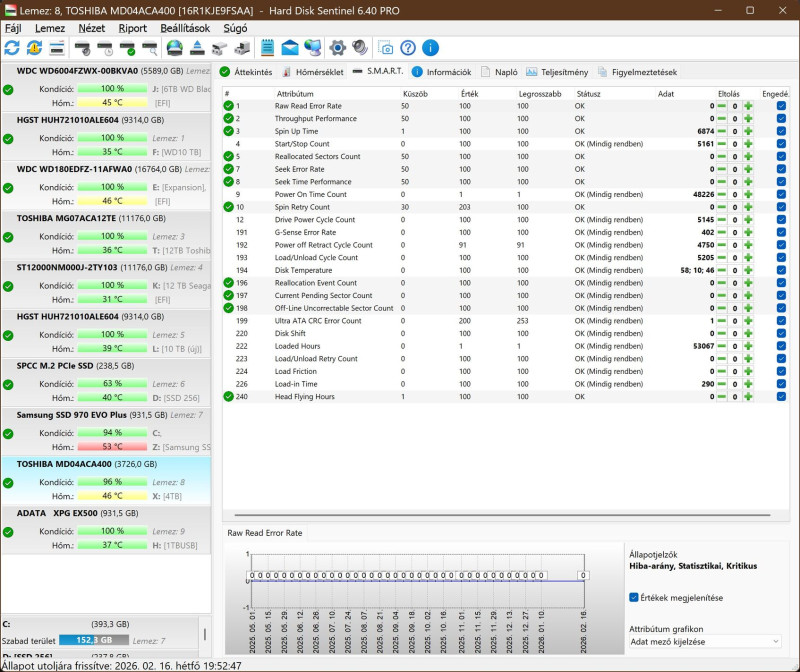Switch to the Teljesítmény tab
This screenshot has height=672, width=800.
tap(557, 72)
